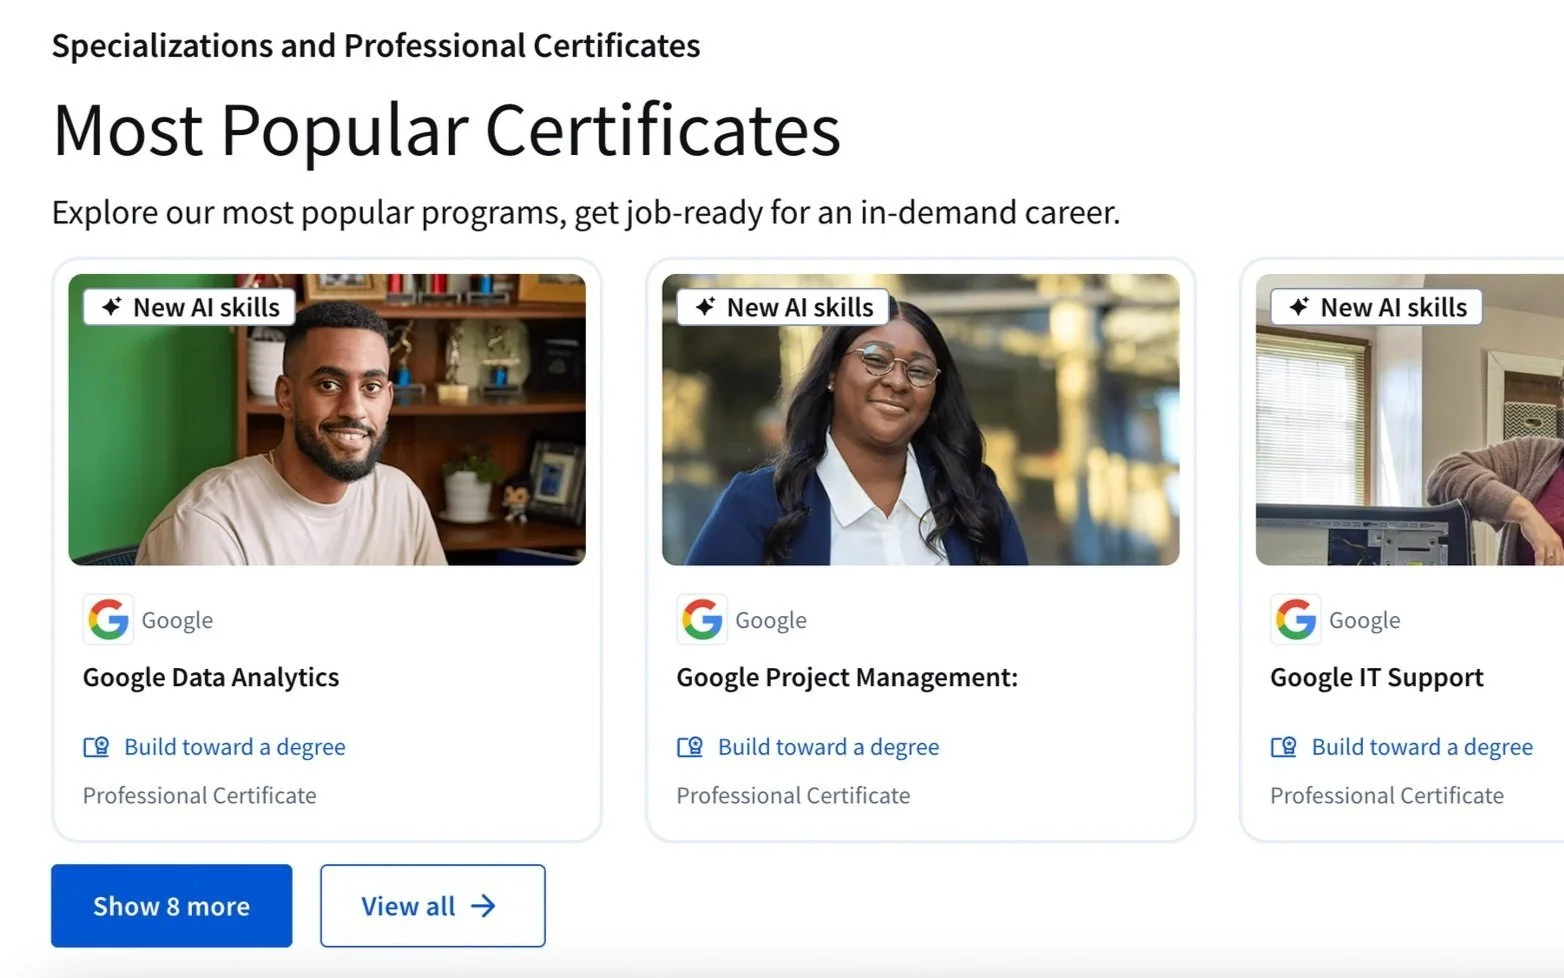Open the Google IT Support card photo
Screen dimensions: 1564x978
pyautogui.click(x=1410, y=420)
